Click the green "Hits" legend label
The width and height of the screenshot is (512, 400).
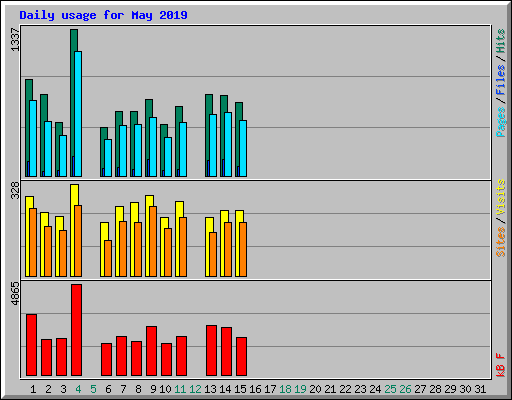pyautogui.click(x=501, y=41)
